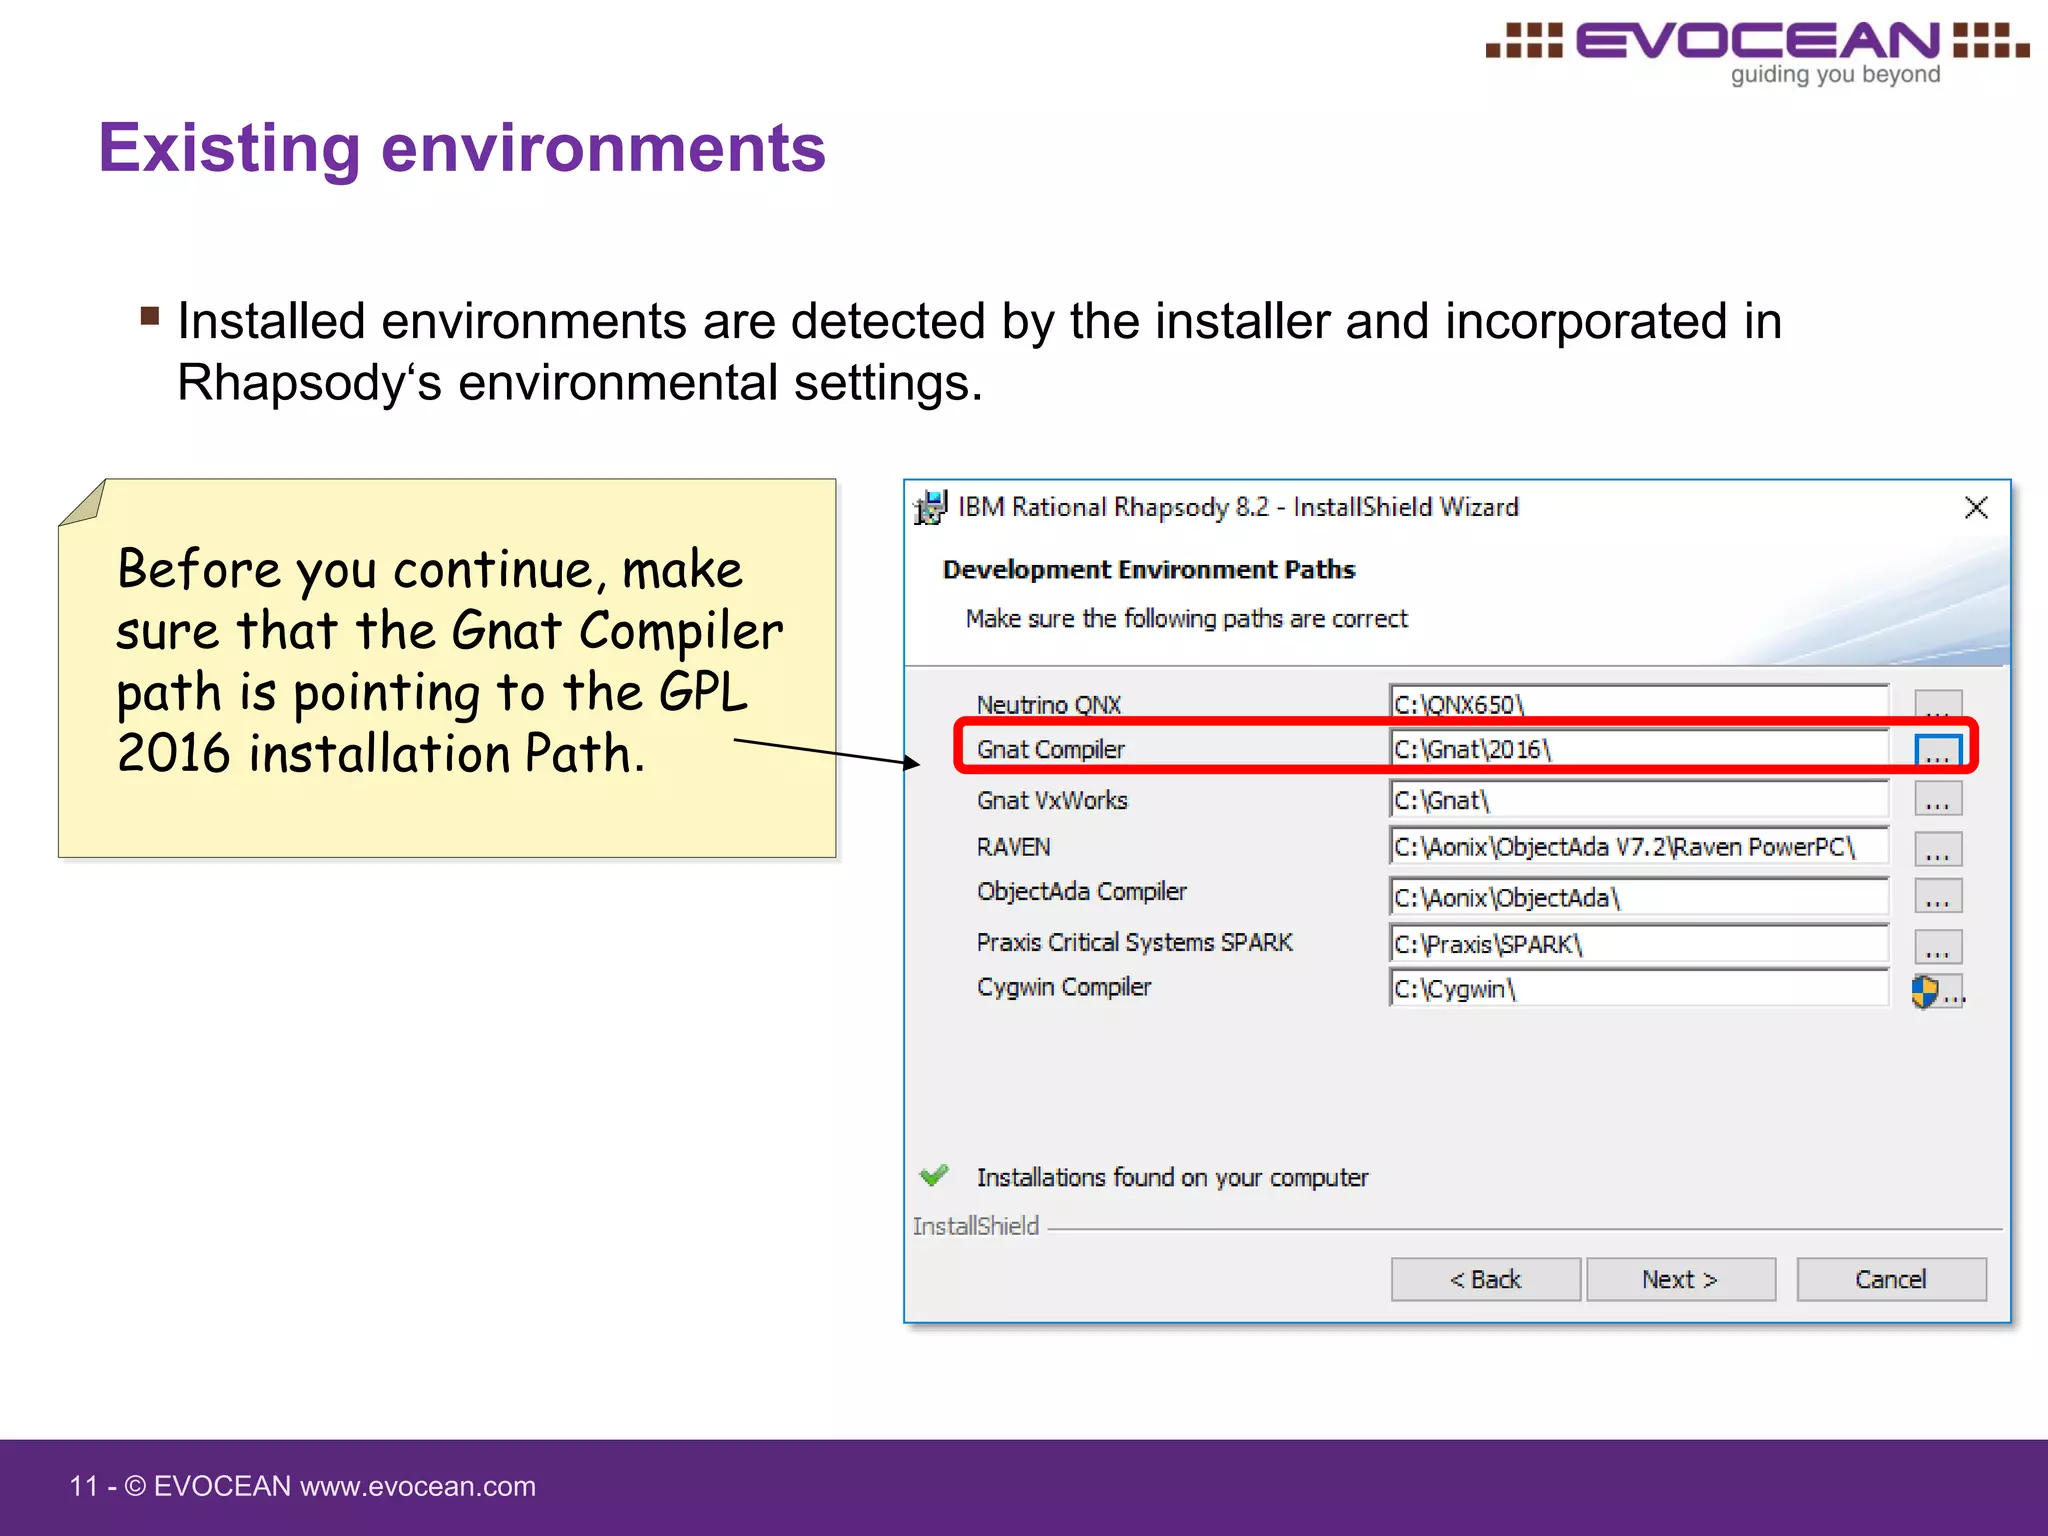The image size is (2048, 1536).
Task: Click the Neutrino QNX label
Action: (x=1049, y=705)
